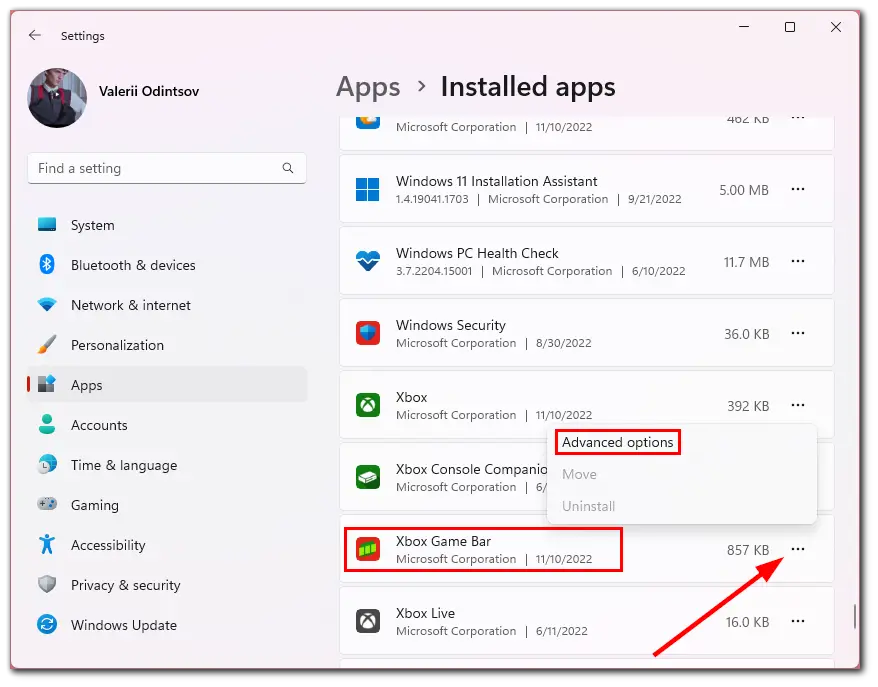The width and height of the screenshot is (878, 687).
Task: Select Uninstall in the context menu
Action: tap(589, 506)
